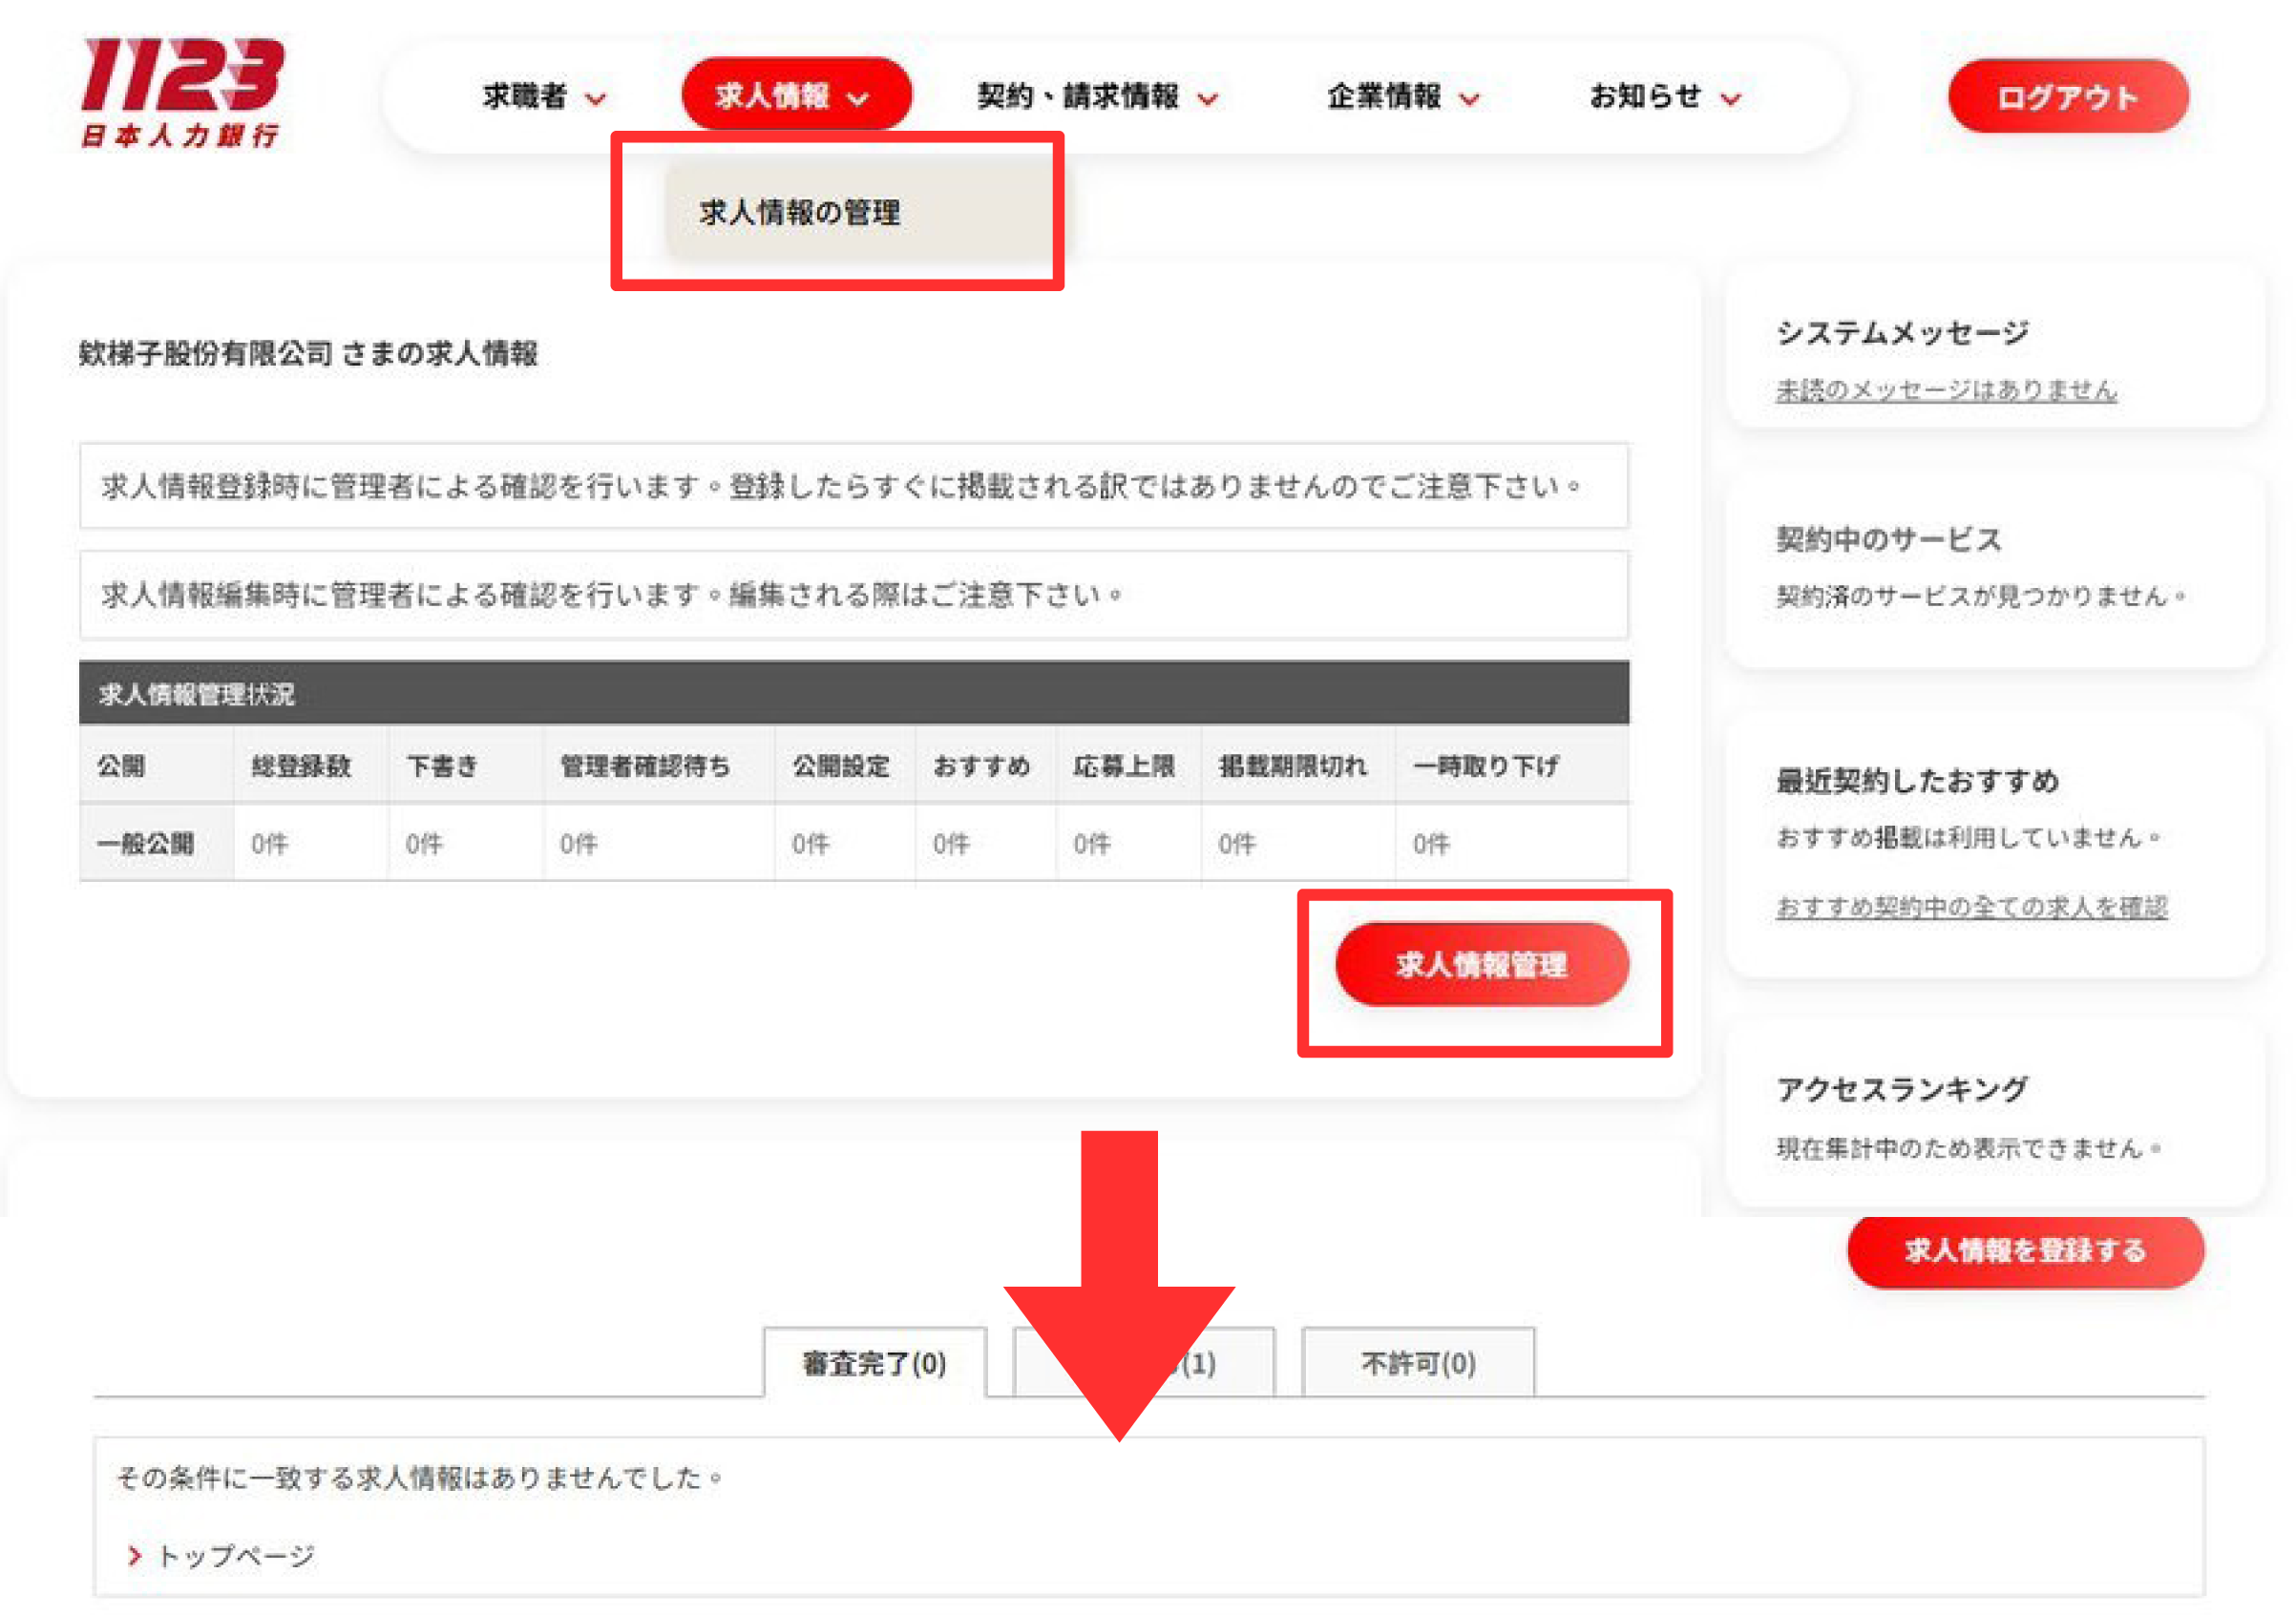The image size is (2296, 1615).
Task: Expand the 契約・請求情報 dropdown menu
Action: pyautogui.click(x=1097, y=97)
